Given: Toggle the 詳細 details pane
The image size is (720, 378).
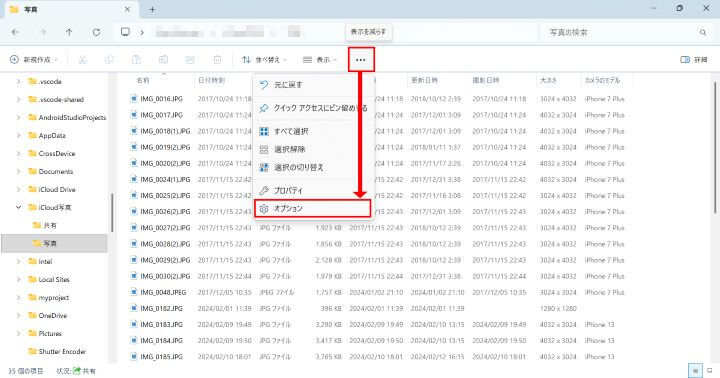Looking at the screenshot, I should point(694,60).
